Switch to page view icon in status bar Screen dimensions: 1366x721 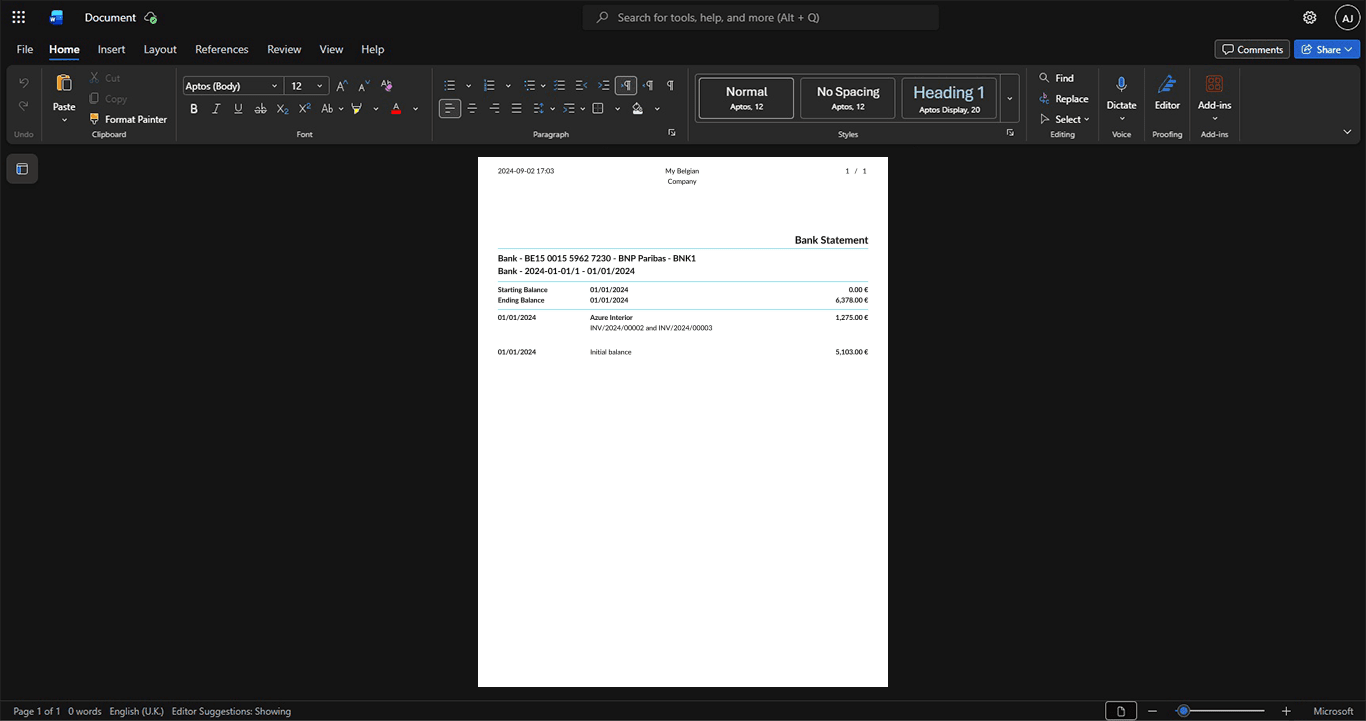pyautogui.click(x=1121, y=711)
